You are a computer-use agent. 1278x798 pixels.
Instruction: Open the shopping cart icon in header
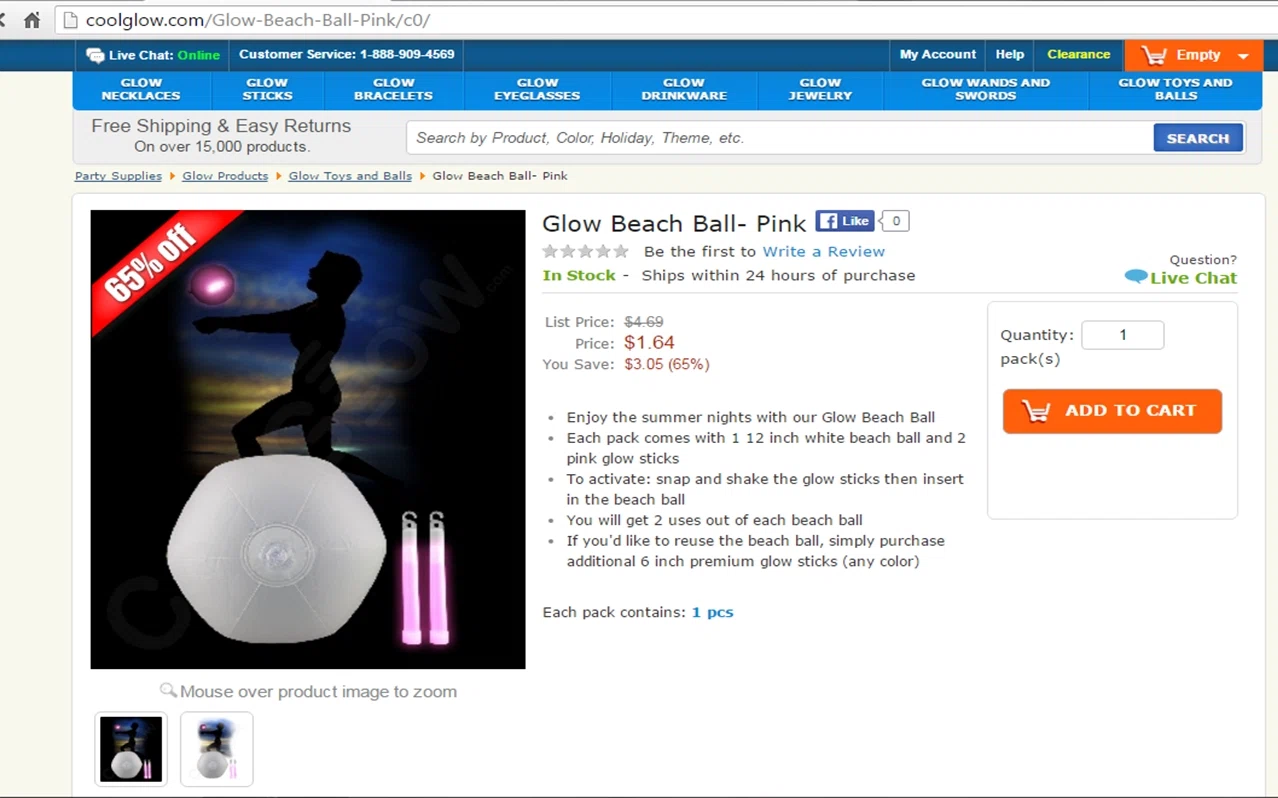click(x=1154, y=55)
